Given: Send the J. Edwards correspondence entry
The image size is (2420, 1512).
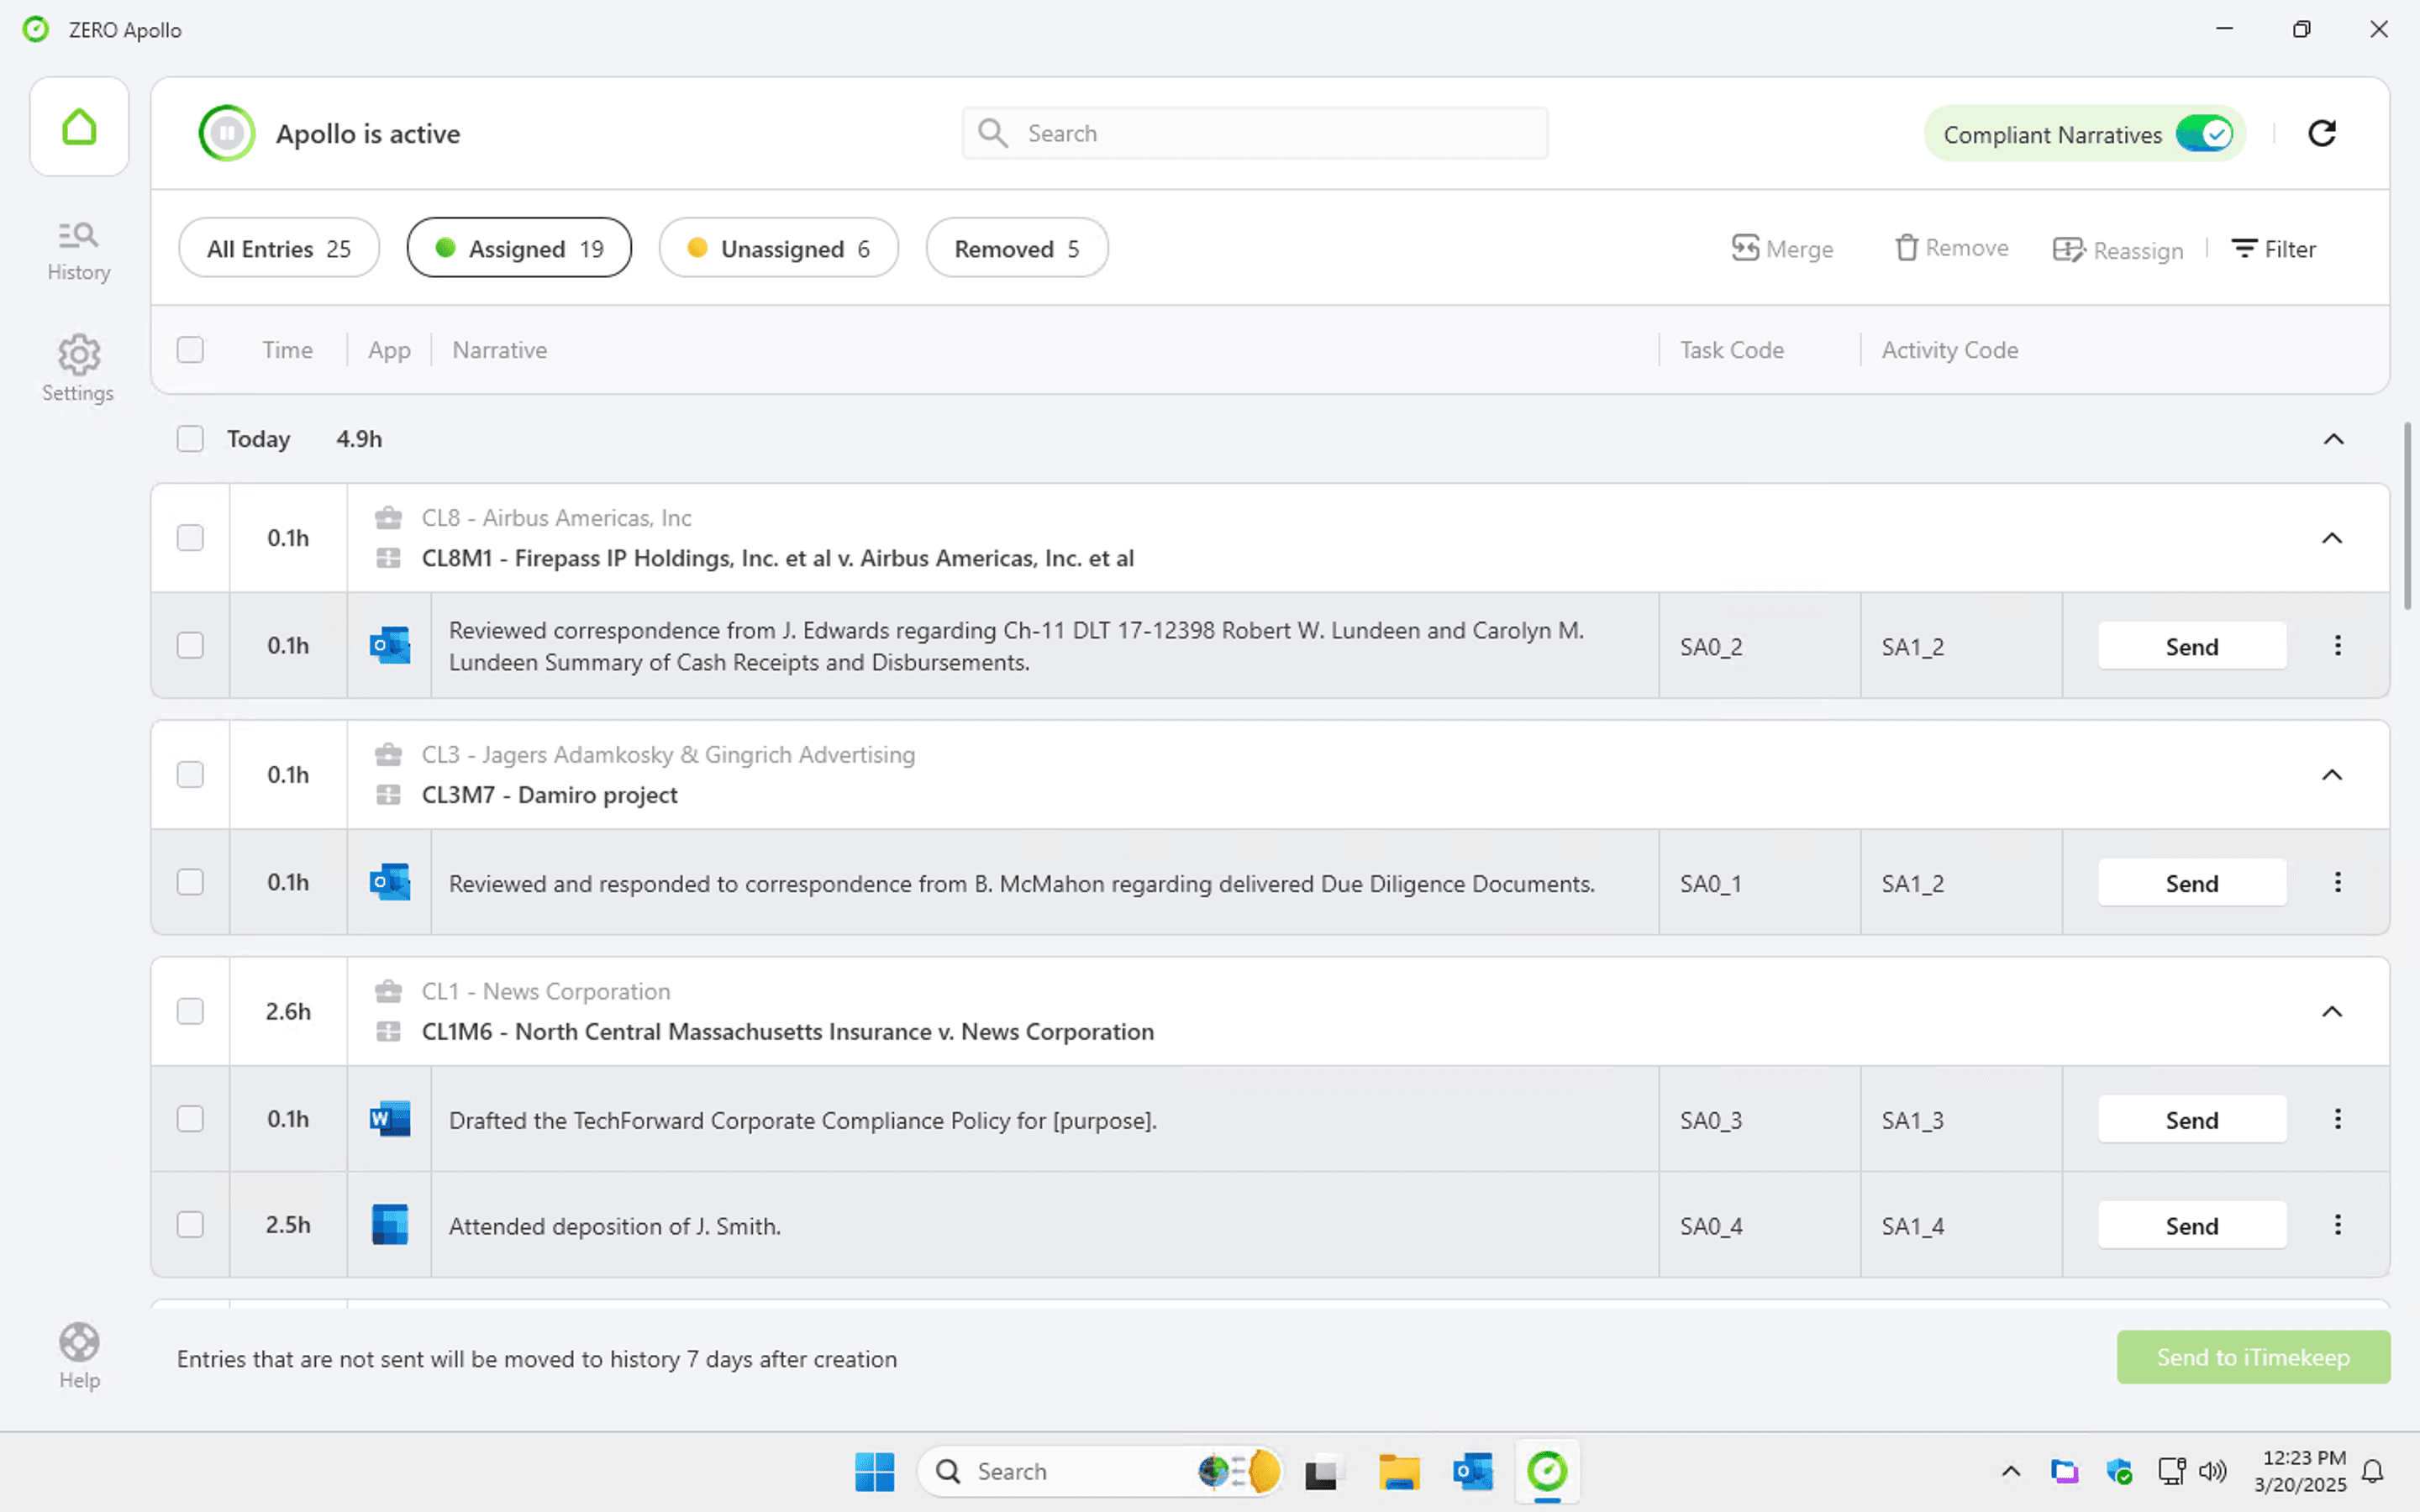Looking at the screenshot, I should tap(2192, 647).
